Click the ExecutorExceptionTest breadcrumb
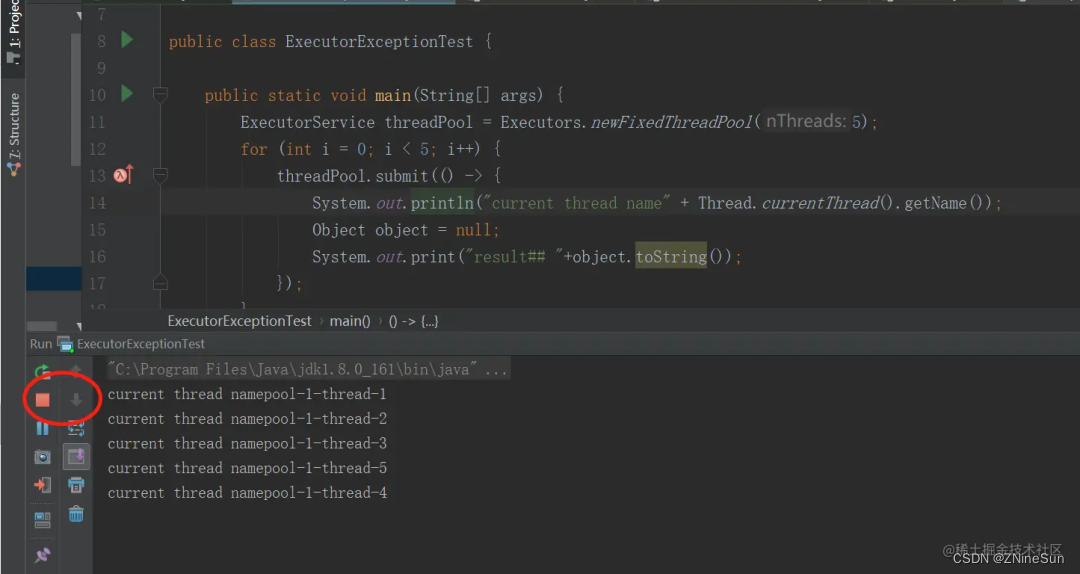The image size is (1080, 574). pos(239,321)
